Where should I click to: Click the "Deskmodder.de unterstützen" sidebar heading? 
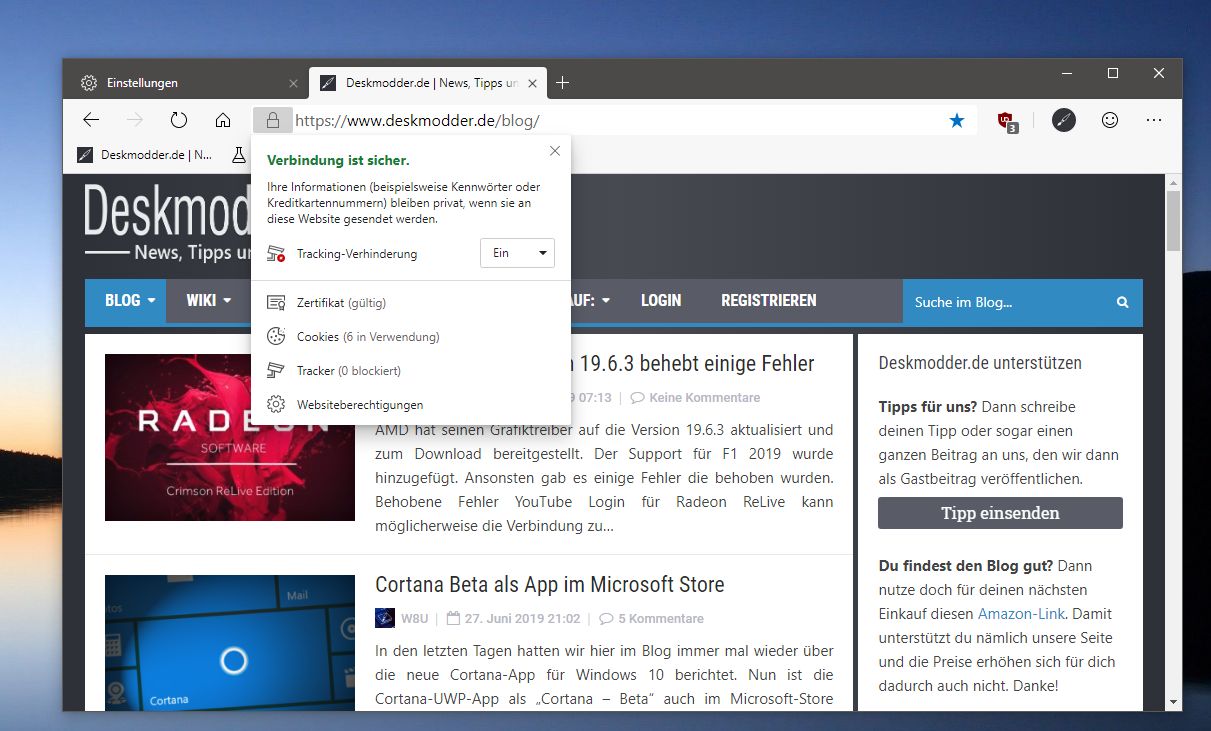pos(980,363)
